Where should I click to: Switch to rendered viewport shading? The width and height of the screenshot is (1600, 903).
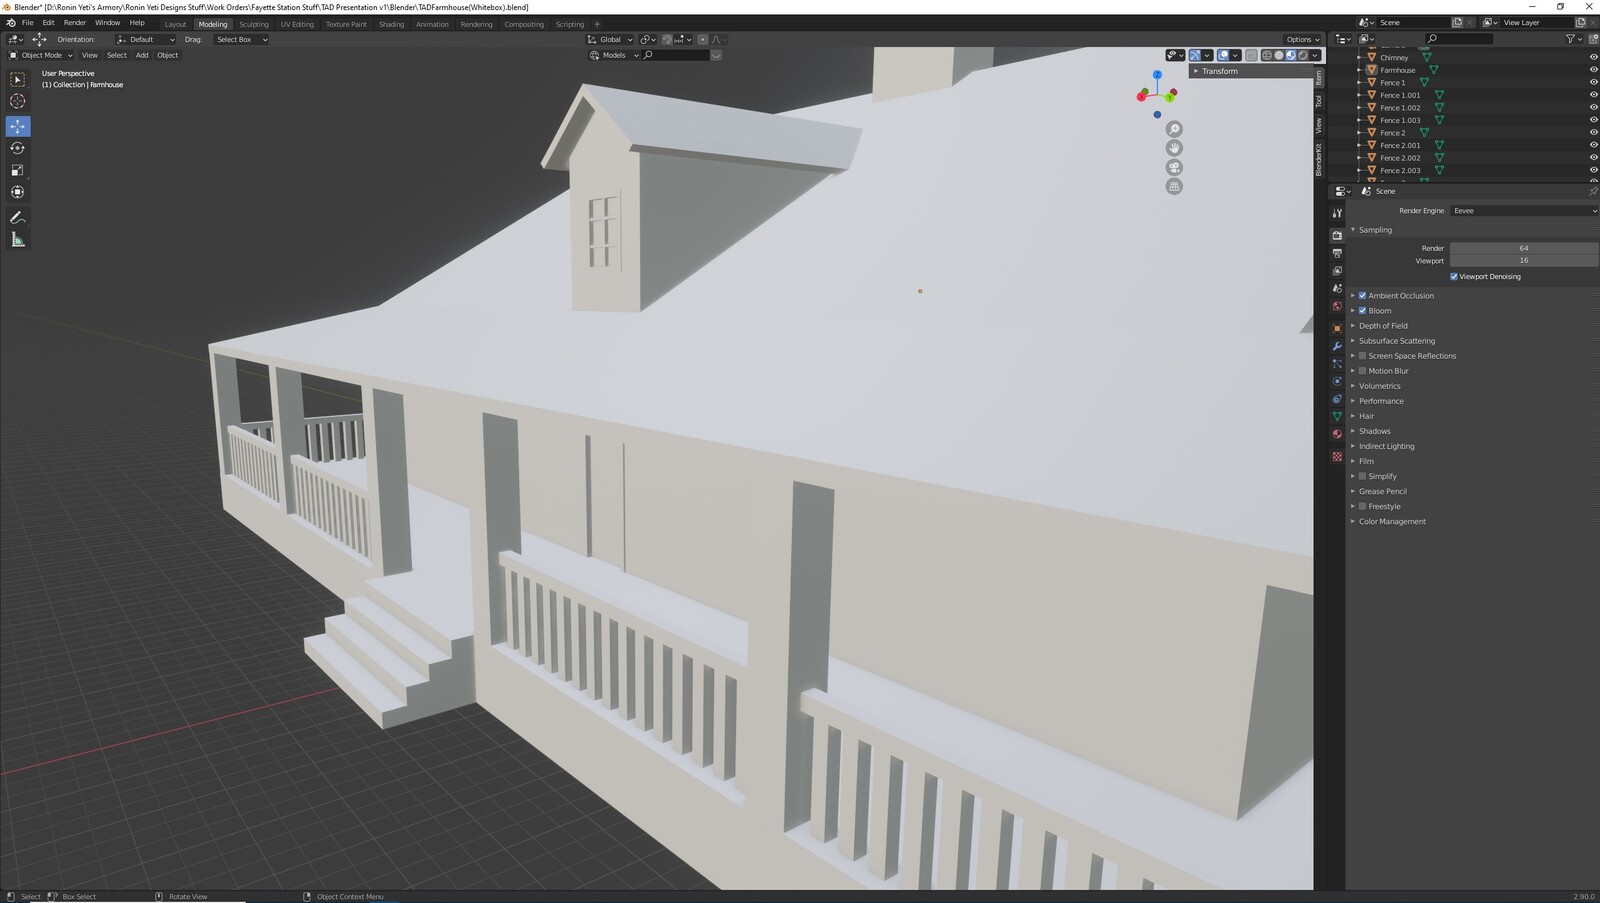pos(1303,55)
